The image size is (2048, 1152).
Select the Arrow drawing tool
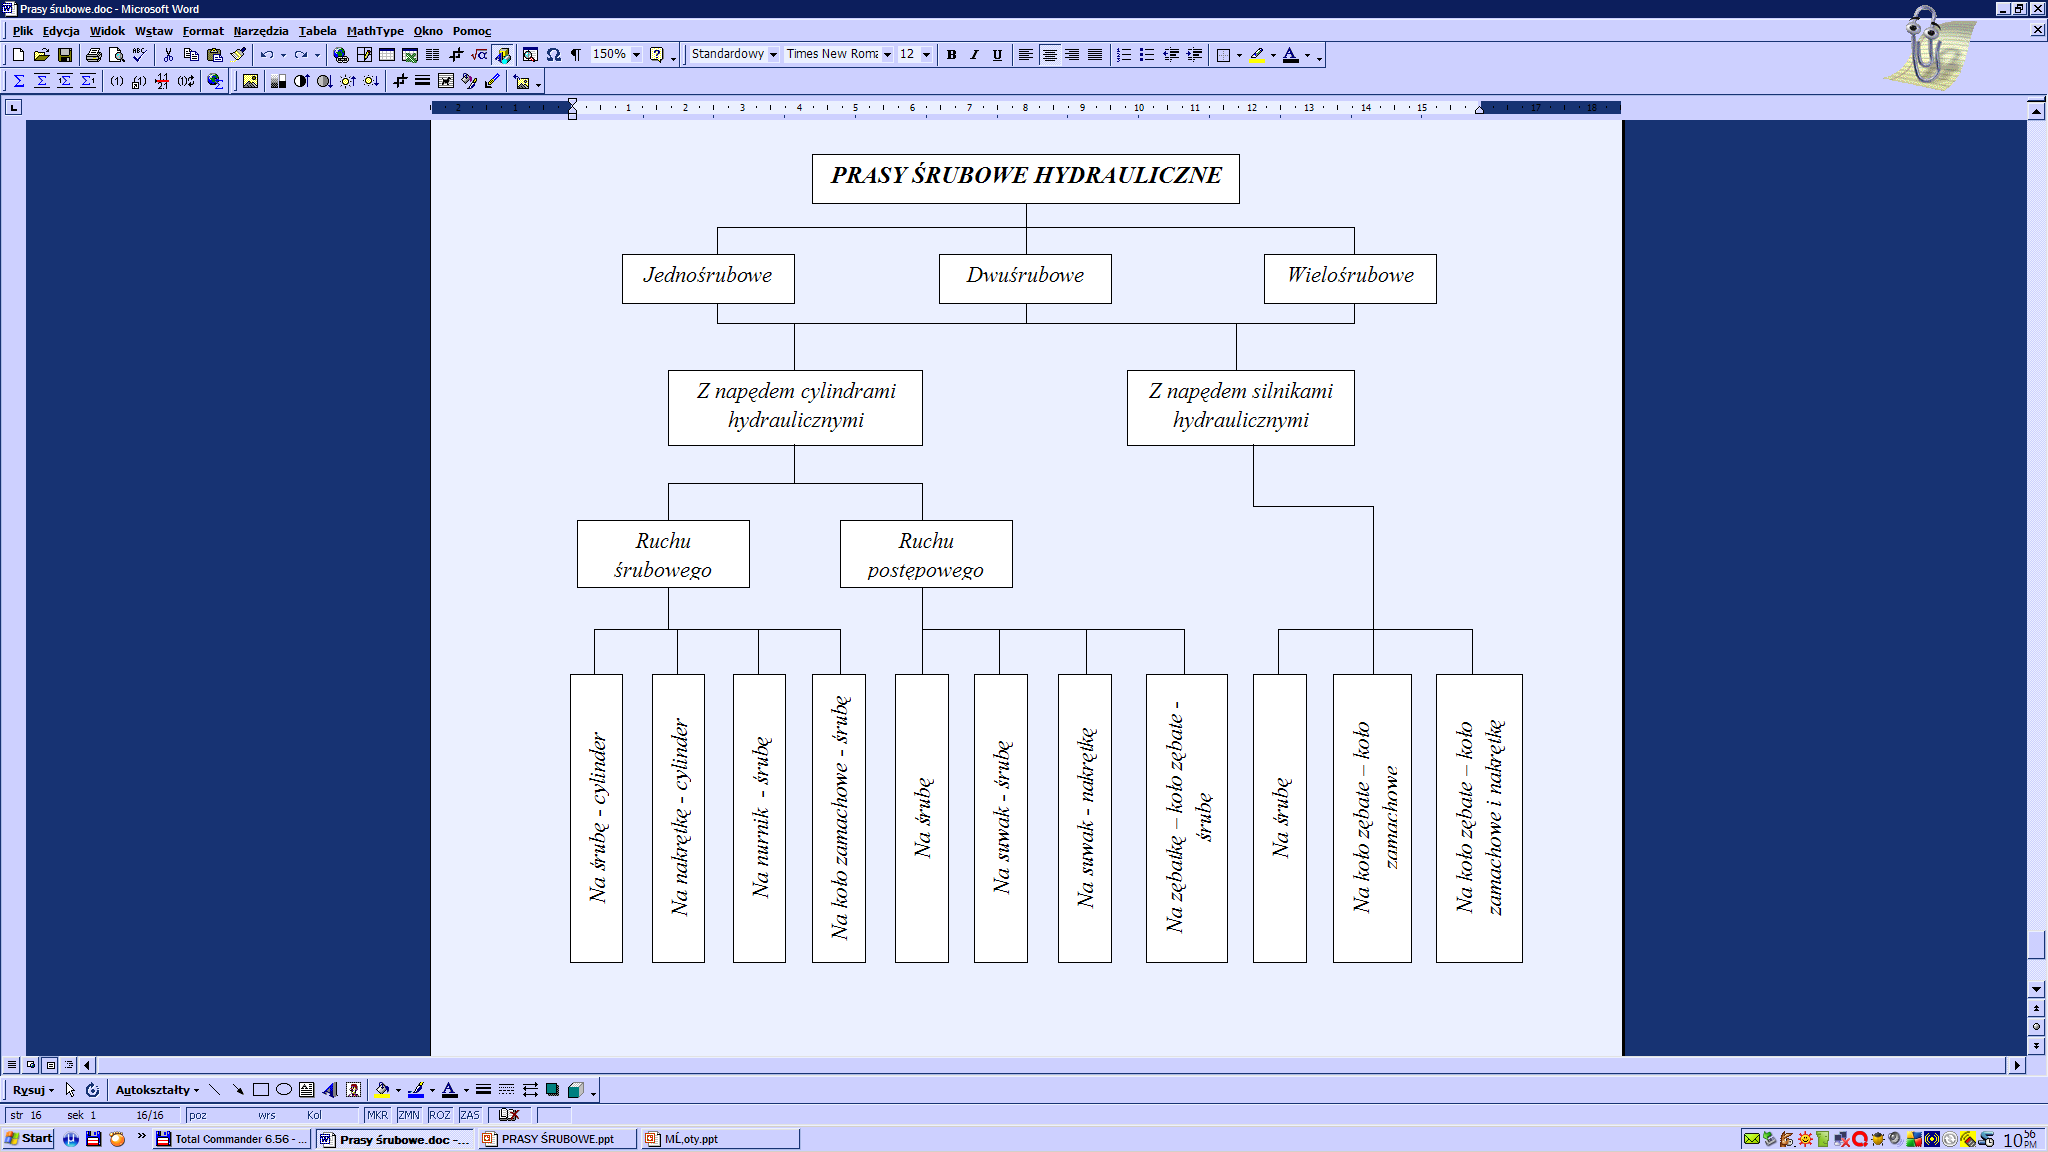[238, 1090]
